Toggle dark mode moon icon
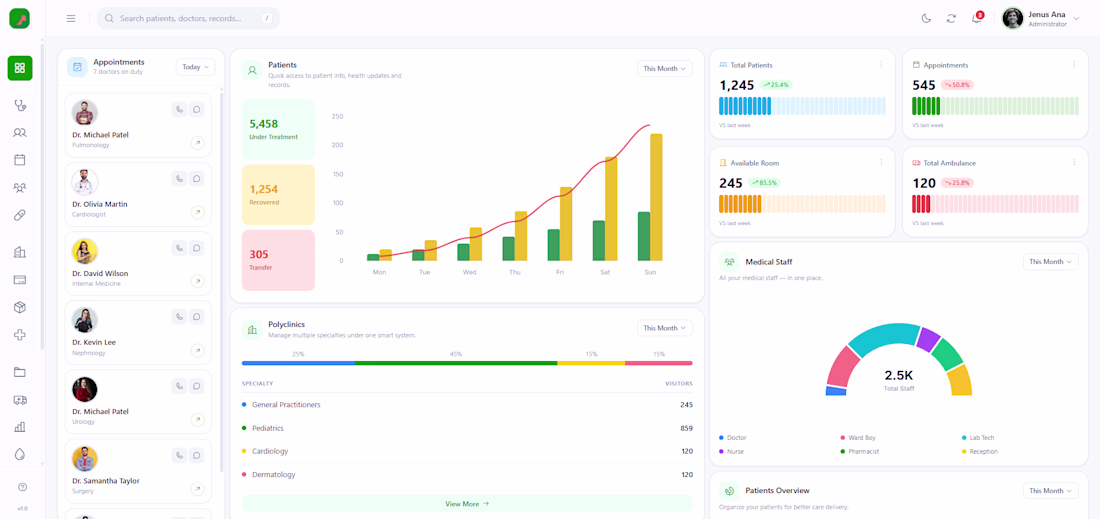 click(x=926, y=18)
